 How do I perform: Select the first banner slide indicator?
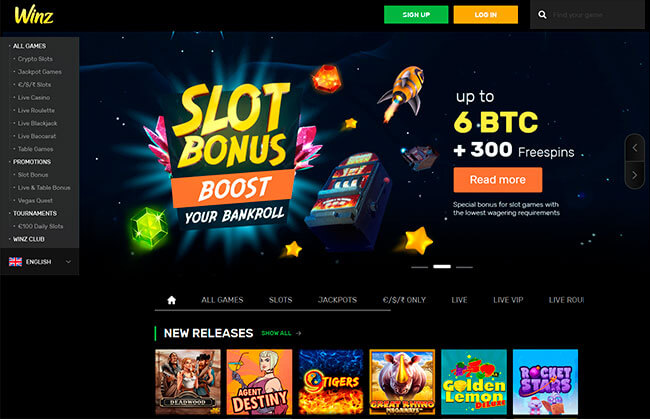pos(420,267)
